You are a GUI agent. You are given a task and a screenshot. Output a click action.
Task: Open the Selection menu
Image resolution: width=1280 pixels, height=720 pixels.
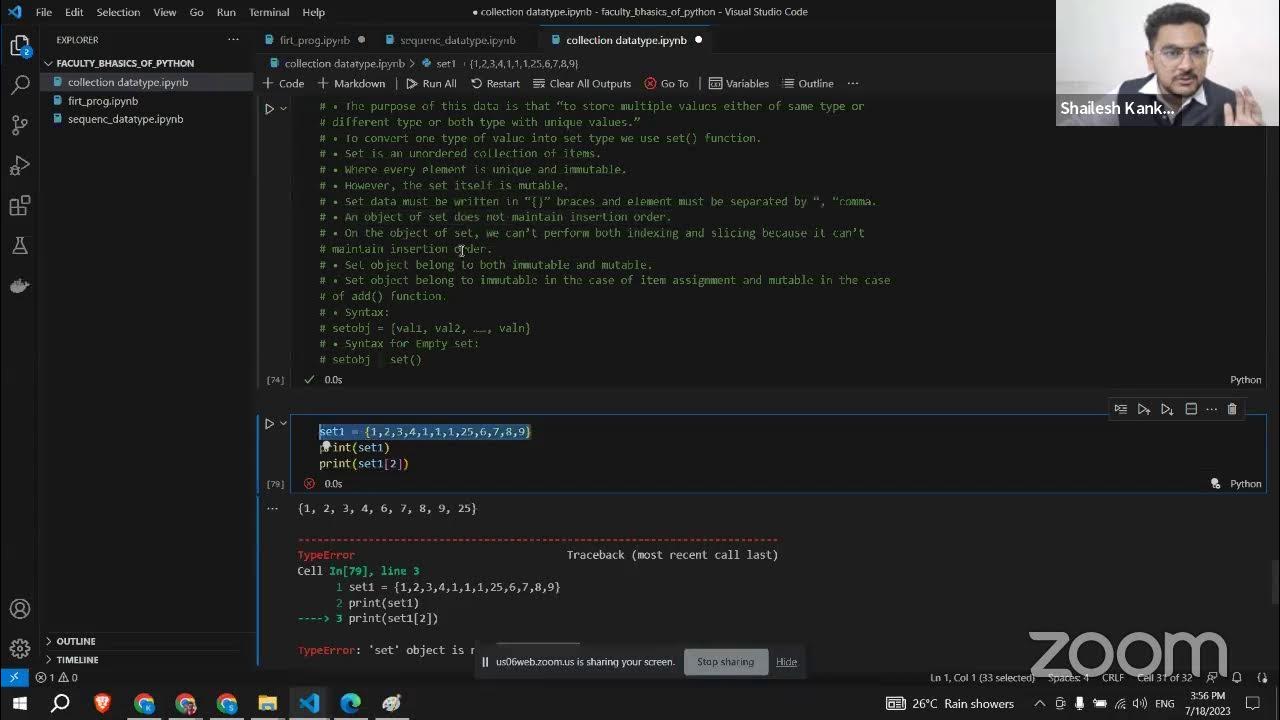click(x=118, y=12)
